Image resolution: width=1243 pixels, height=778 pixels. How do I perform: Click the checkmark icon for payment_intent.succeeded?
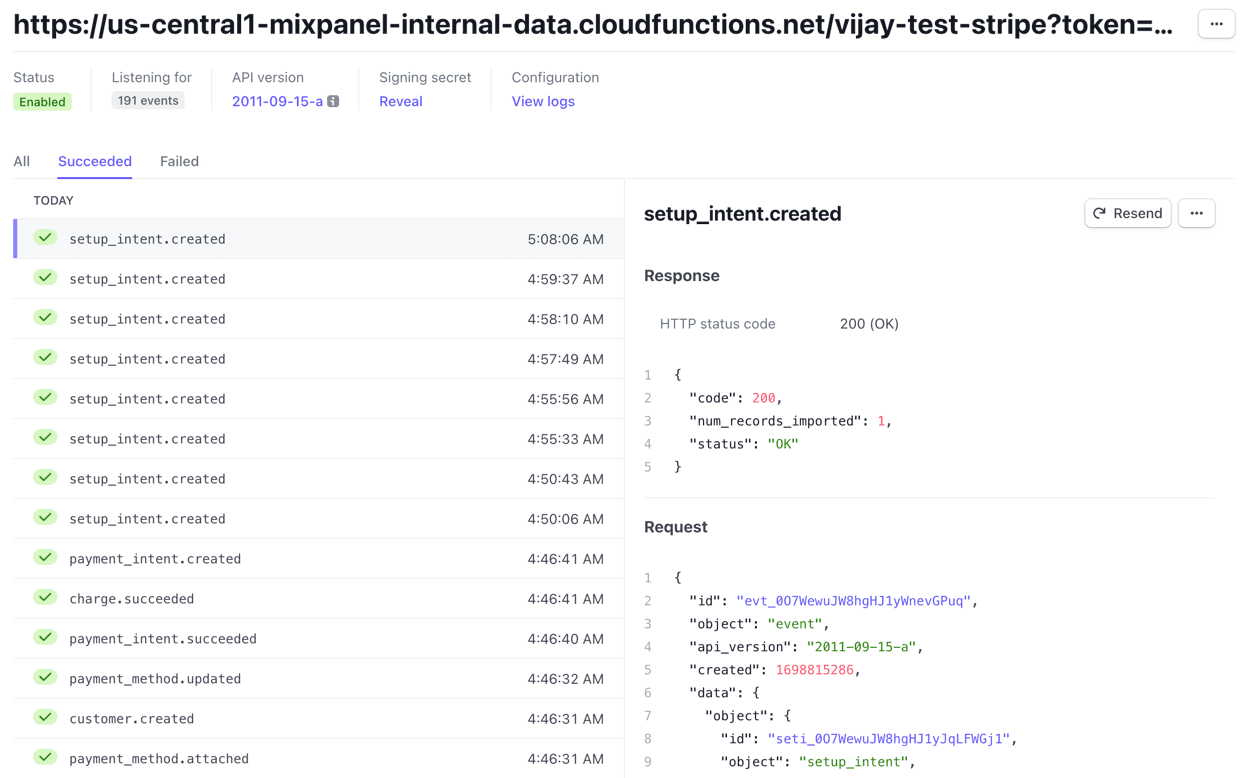coord(45,638)
